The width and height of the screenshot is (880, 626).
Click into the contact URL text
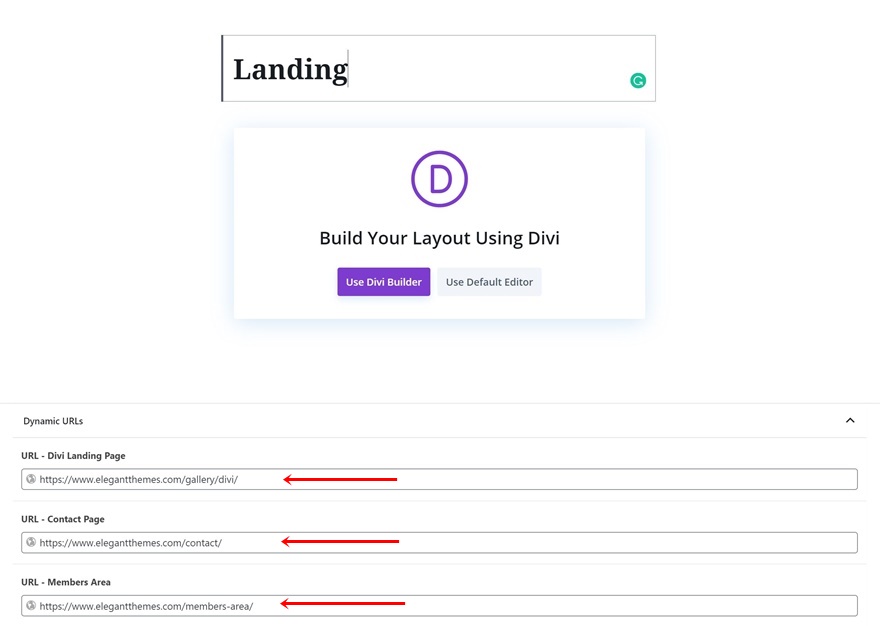pos(131,543)
